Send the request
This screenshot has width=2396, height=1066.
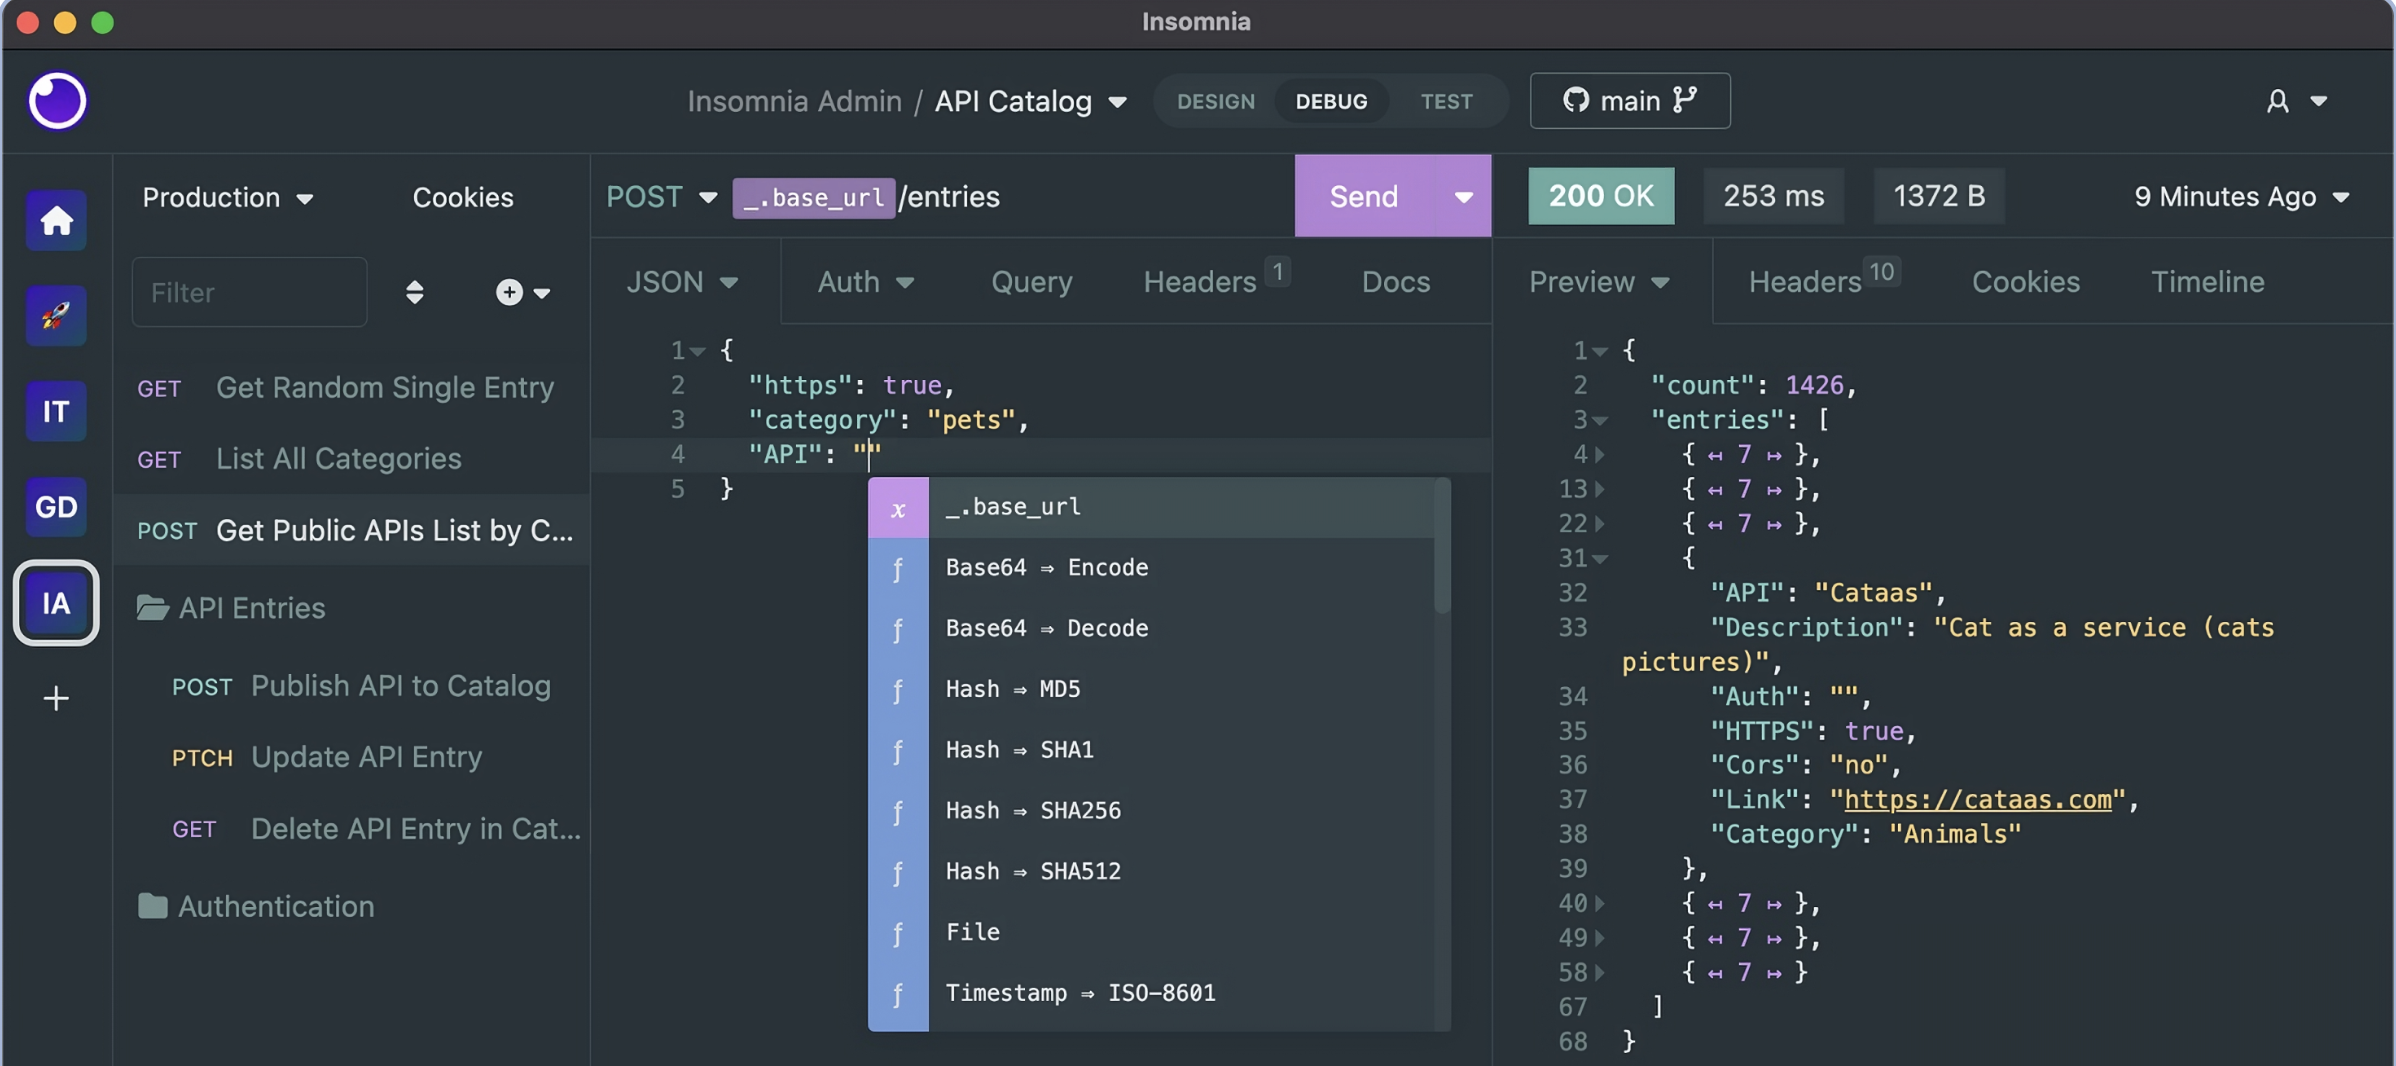pos(1364,196)
